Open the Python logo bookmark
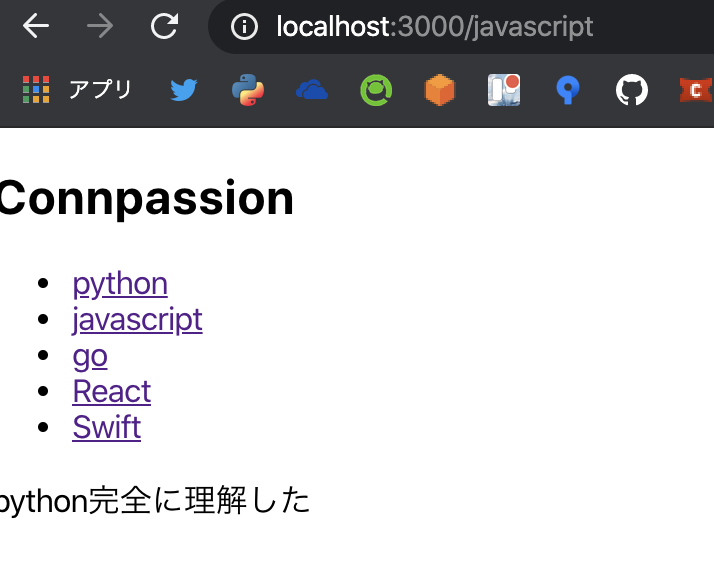The width and height of the screenshot is (714, 580). (x=248, y=90)
